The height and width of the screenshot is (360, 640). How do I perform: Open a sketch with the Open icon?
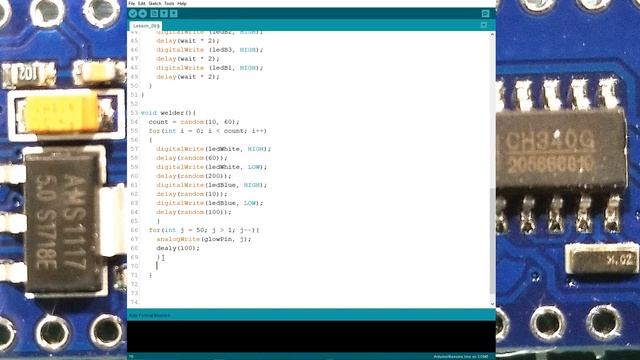pyautogui.click(x=164, y=13)
